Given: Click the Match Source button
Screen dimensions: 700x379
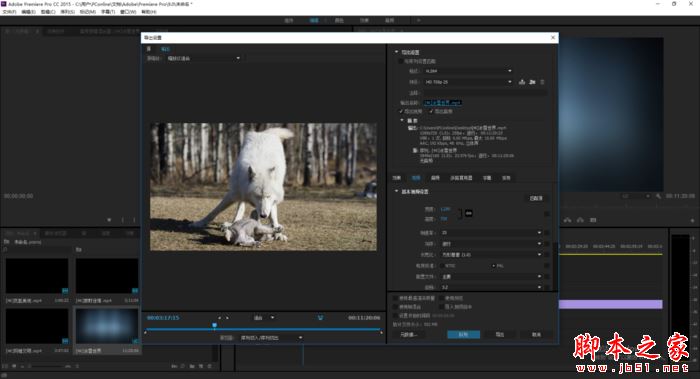Looking at the screenshot, I should (536, 198).
